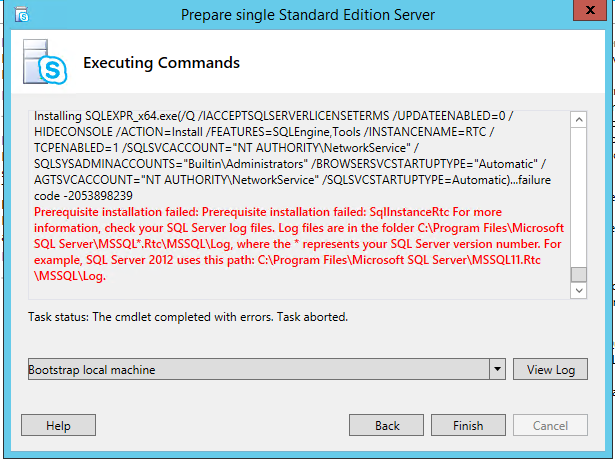Close the Prepare single Standard Edition Server window
Viewport: 615px width, 459px height.
(590, 10)
